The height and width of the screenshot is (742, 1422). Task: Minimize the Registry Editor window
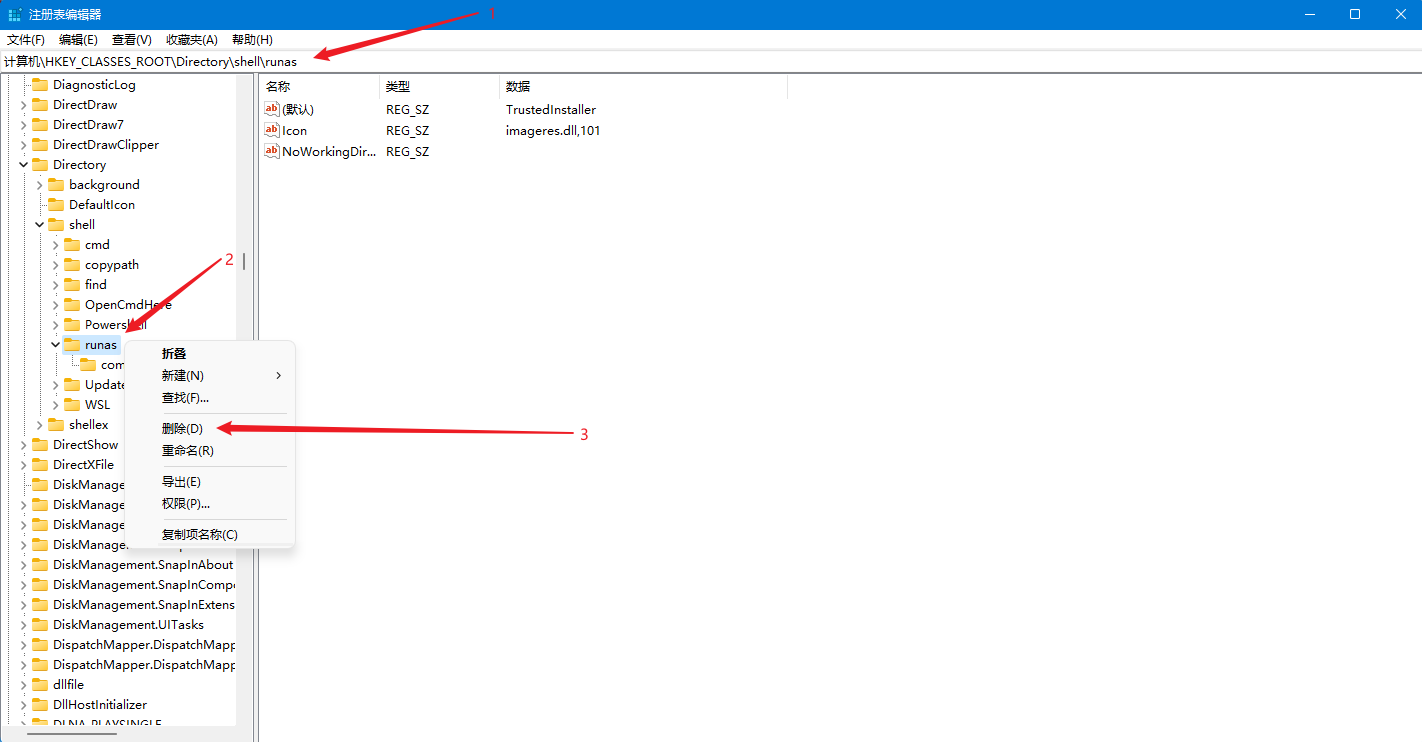pos(1308,14)
